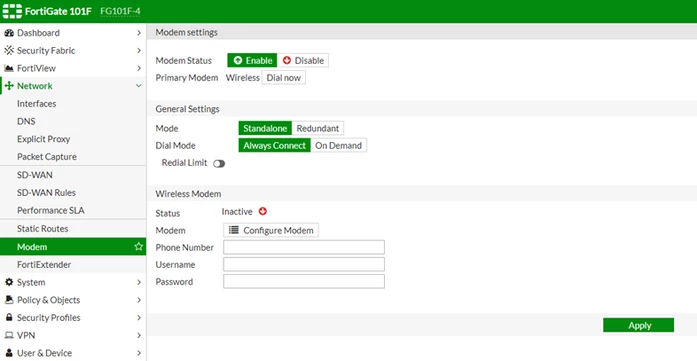Focus the Phone Number field

click(x=304, y=247)
